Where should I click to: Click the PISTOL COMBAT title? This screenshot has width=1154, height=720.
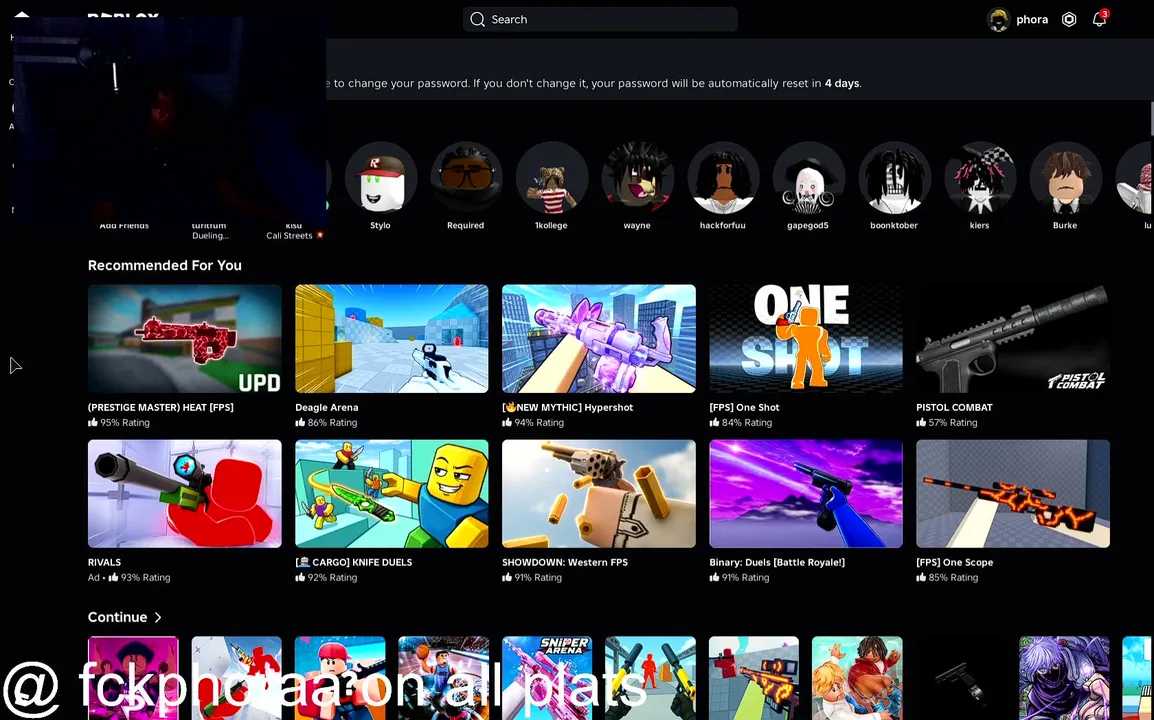pyautogui.click(x=954, y=407)
